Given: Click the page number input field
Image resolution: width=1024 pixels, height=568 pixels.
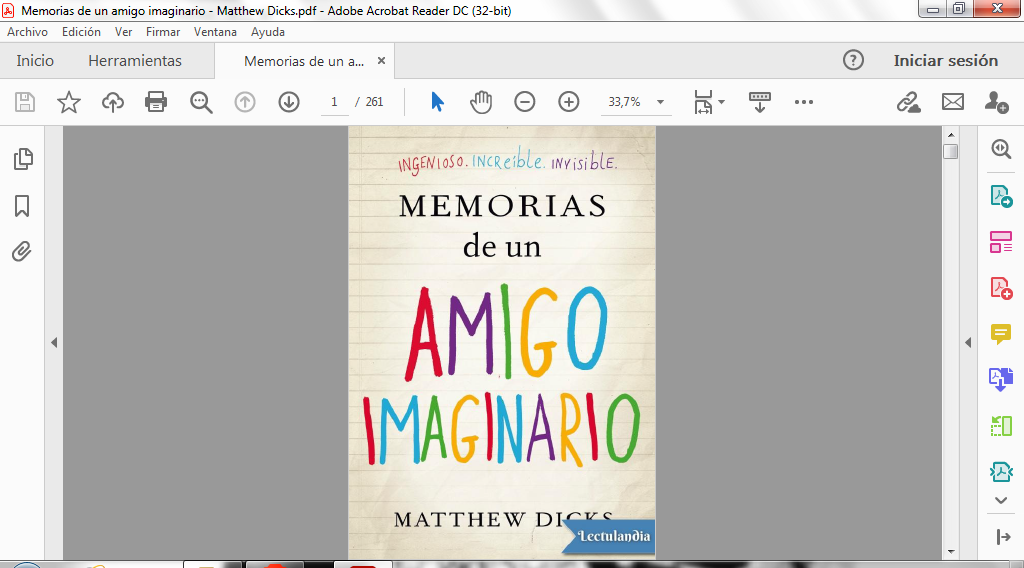Looking at the screenshot, I should [x=334, y=102].
